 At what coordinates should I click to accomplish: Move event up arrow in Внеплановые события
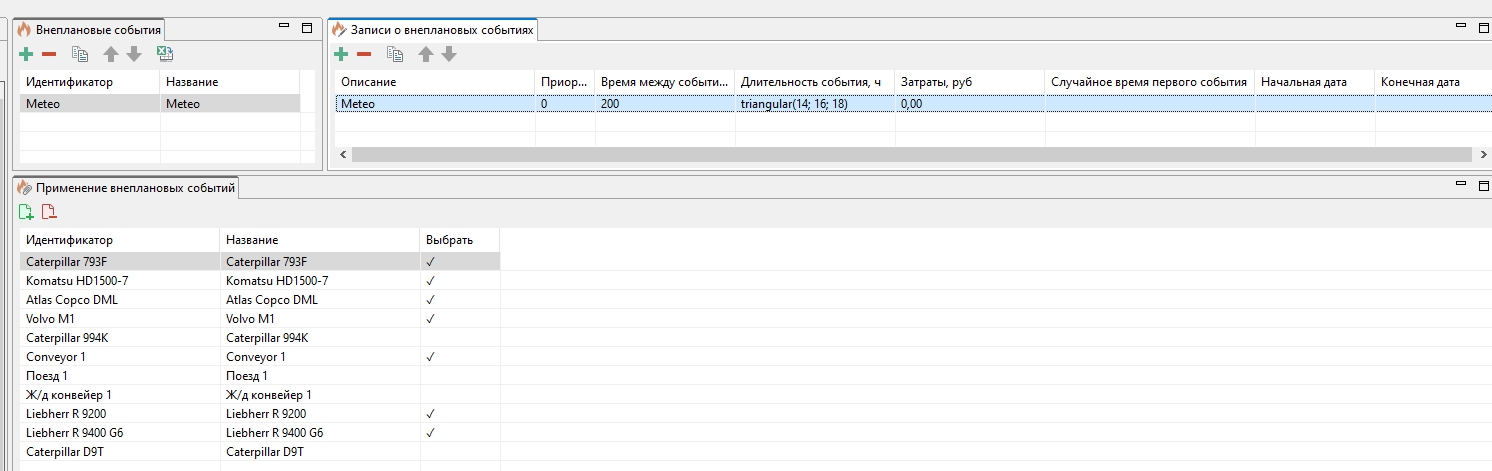[x=111, y=54]
